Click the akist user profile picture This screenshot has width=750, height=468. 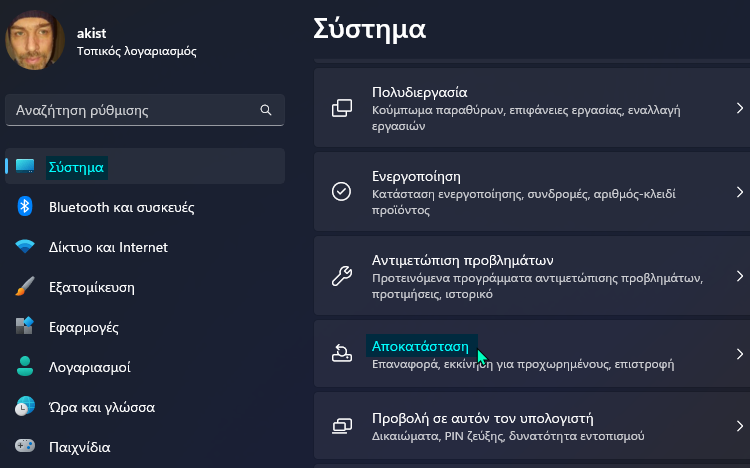coord(36,41)
